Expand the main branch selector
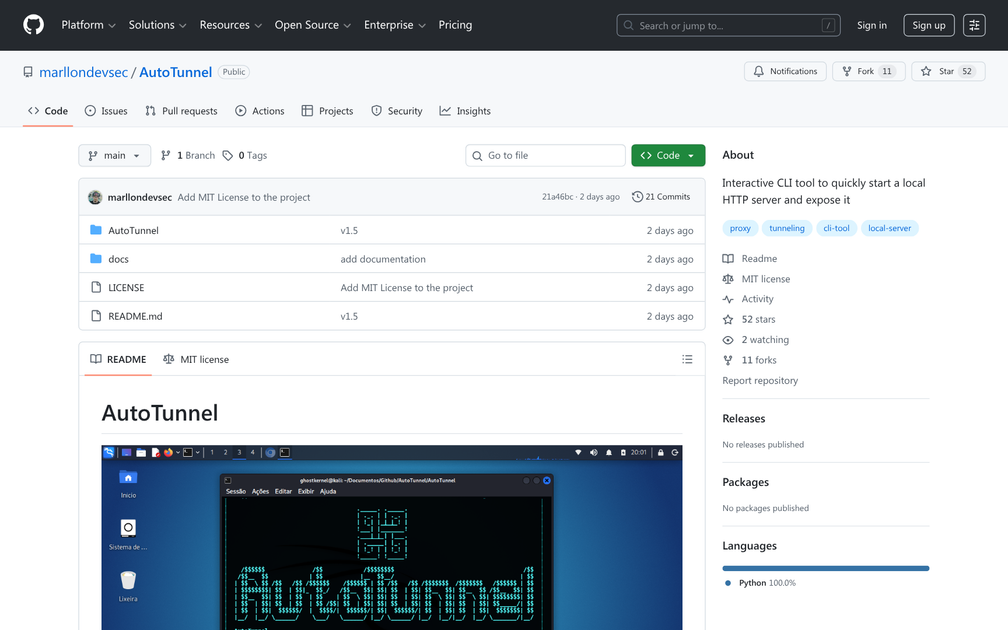Image resolution: width=1008 pixels, height=630 pixels. pos(114,155)
